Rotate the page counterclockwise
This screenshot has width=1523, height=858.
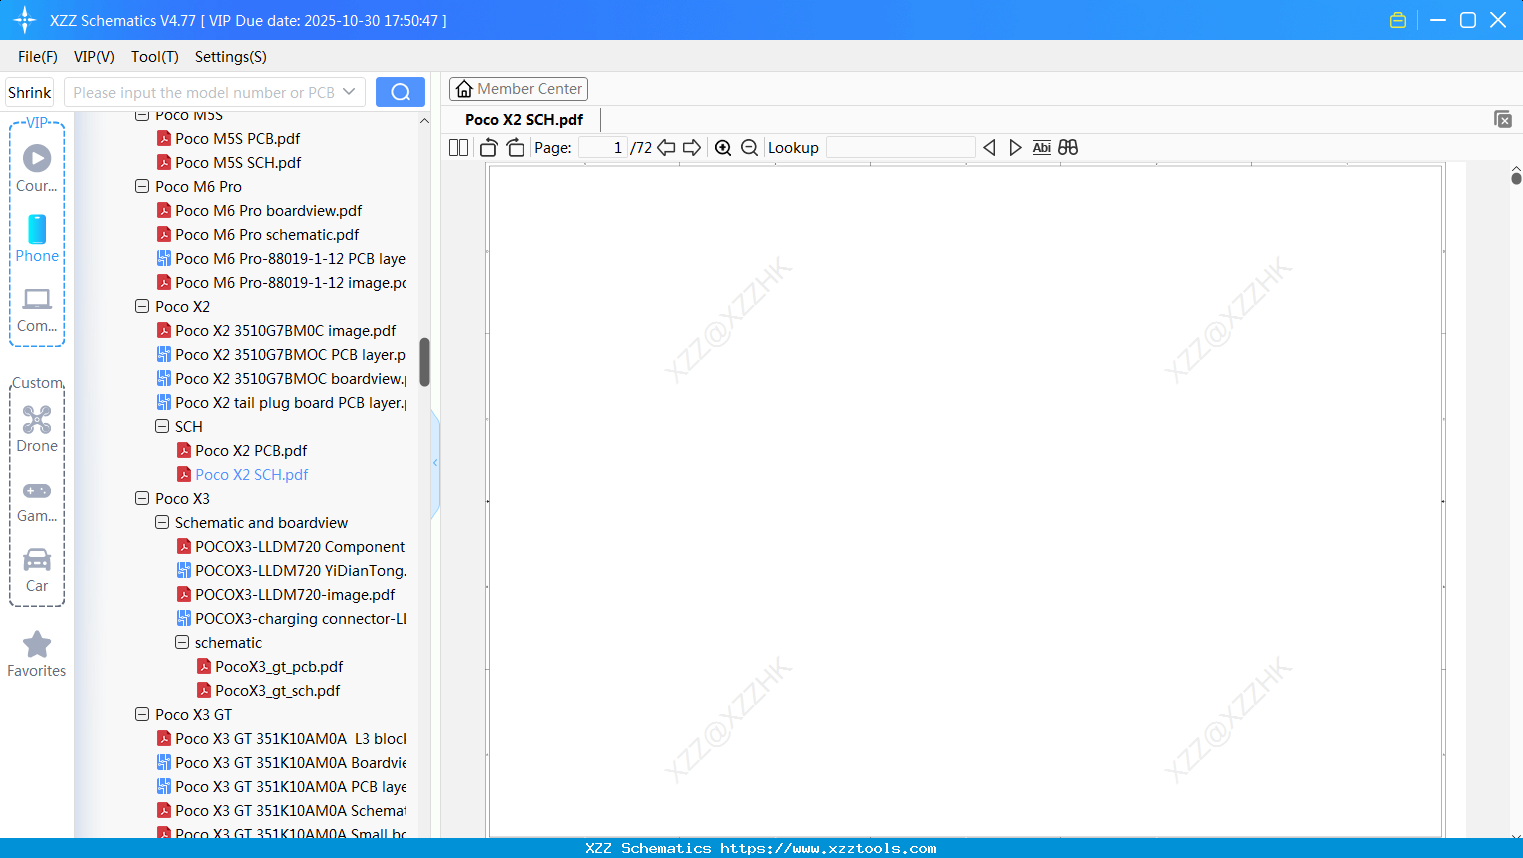[488, 148]
